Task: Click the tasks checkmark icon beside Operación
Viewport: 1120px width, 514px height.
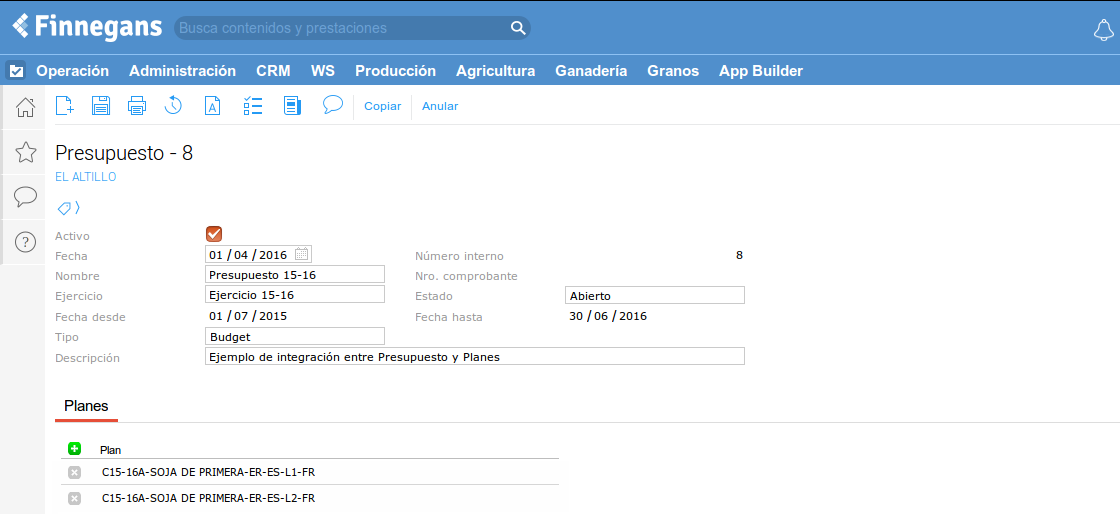Action: click(16, 71)
